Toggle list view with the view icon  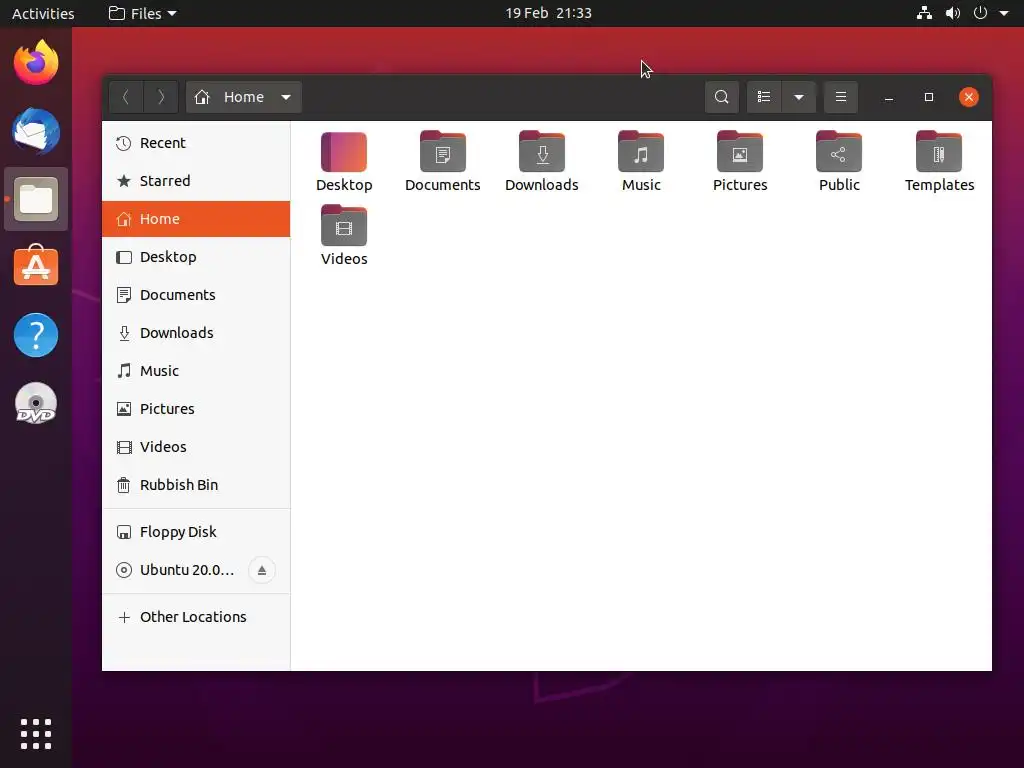click(x=763, y=97)
